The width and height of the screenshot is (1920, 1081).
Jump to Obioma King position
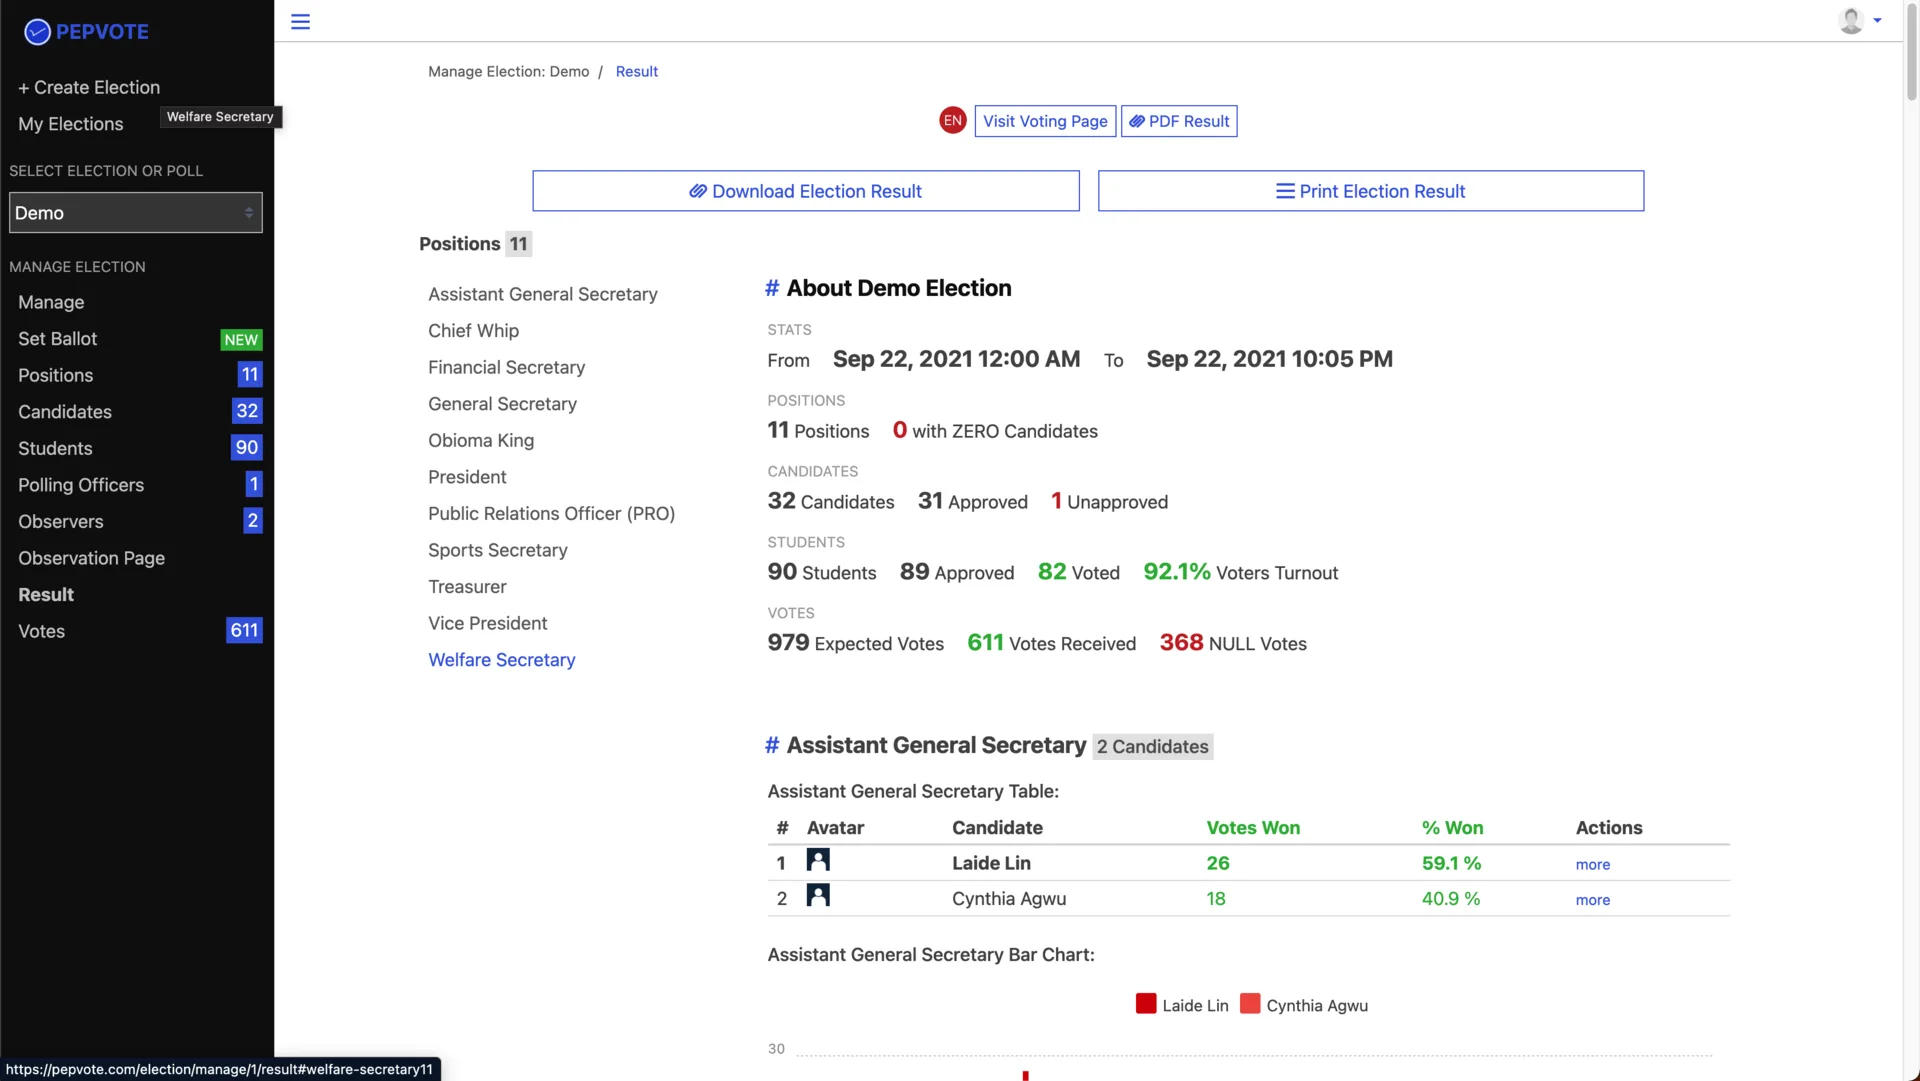481,441
